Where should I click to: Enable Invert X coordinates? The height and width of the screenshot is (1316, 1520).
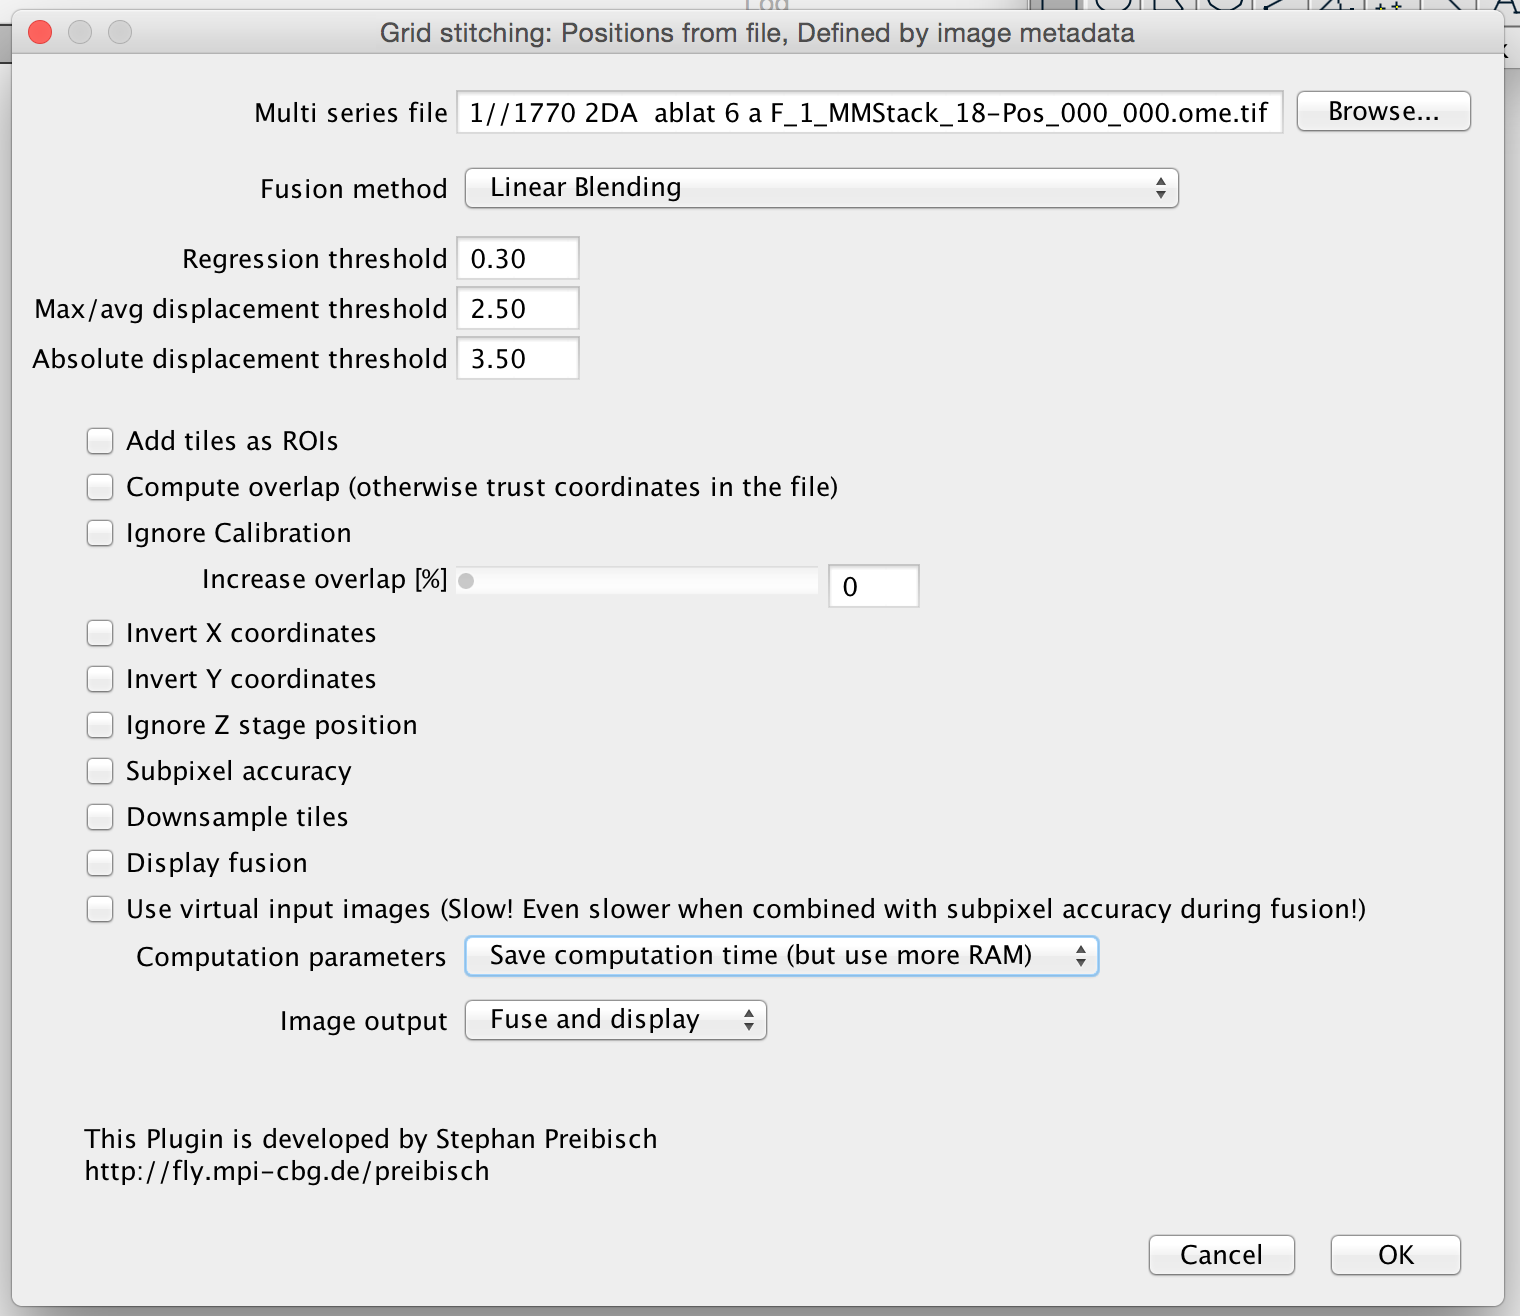pos(100,633)
